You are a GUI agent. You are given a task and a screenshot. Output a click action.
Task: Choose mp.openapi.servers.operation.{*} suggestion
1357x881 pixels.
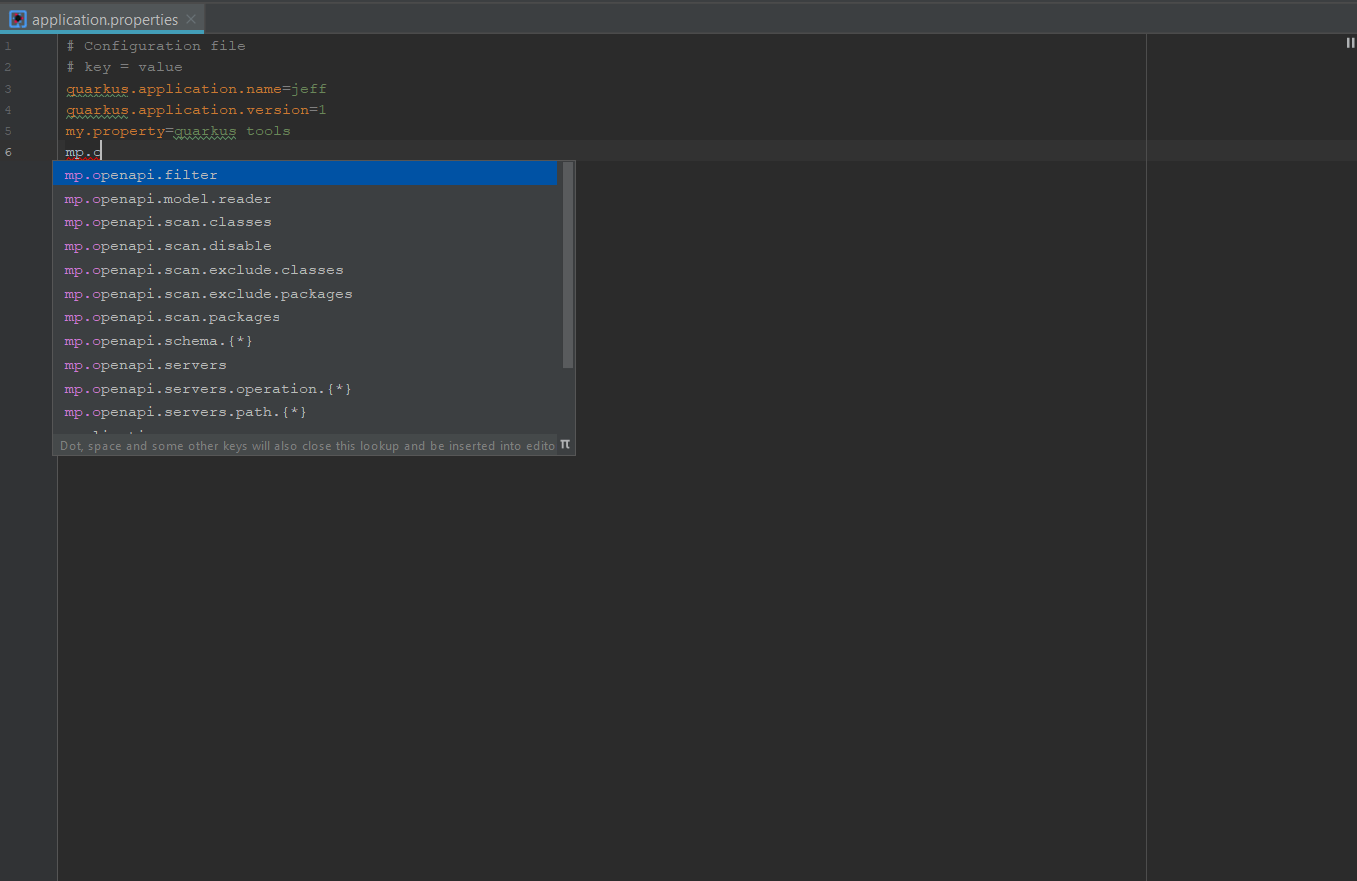click(305, 389)
